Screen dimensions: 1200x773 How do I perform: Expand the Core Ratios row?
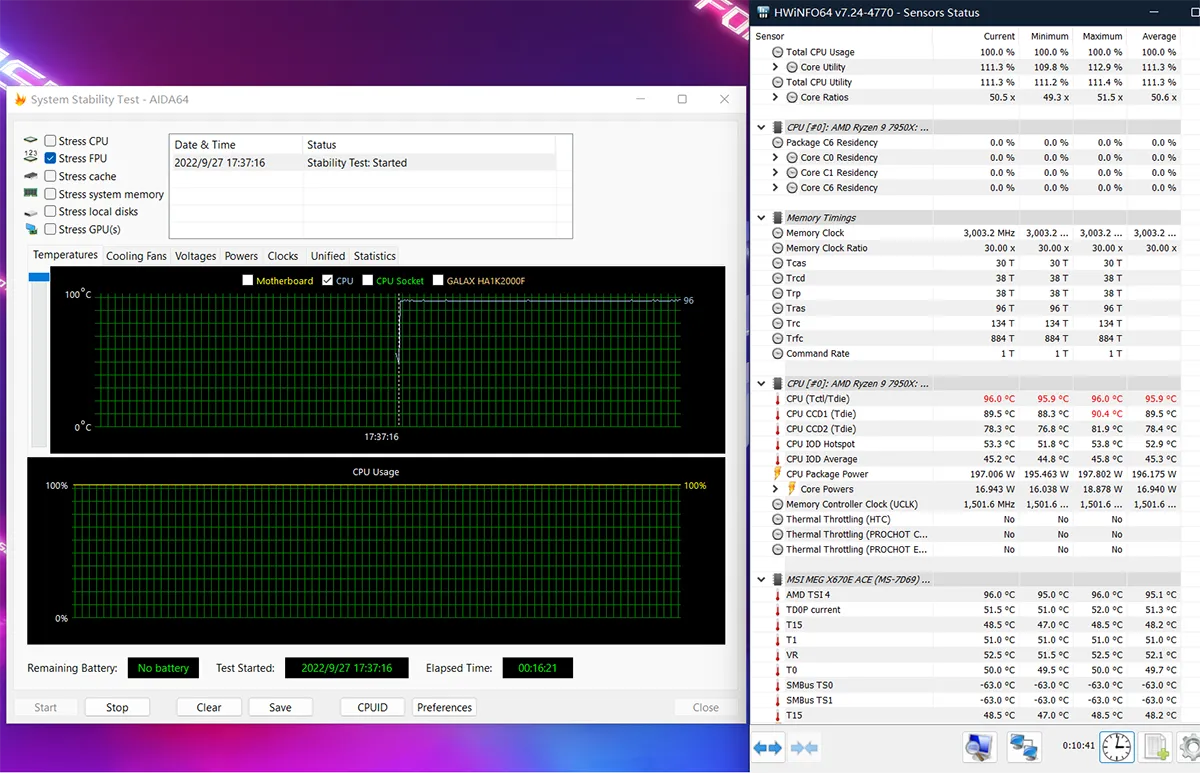777,97
